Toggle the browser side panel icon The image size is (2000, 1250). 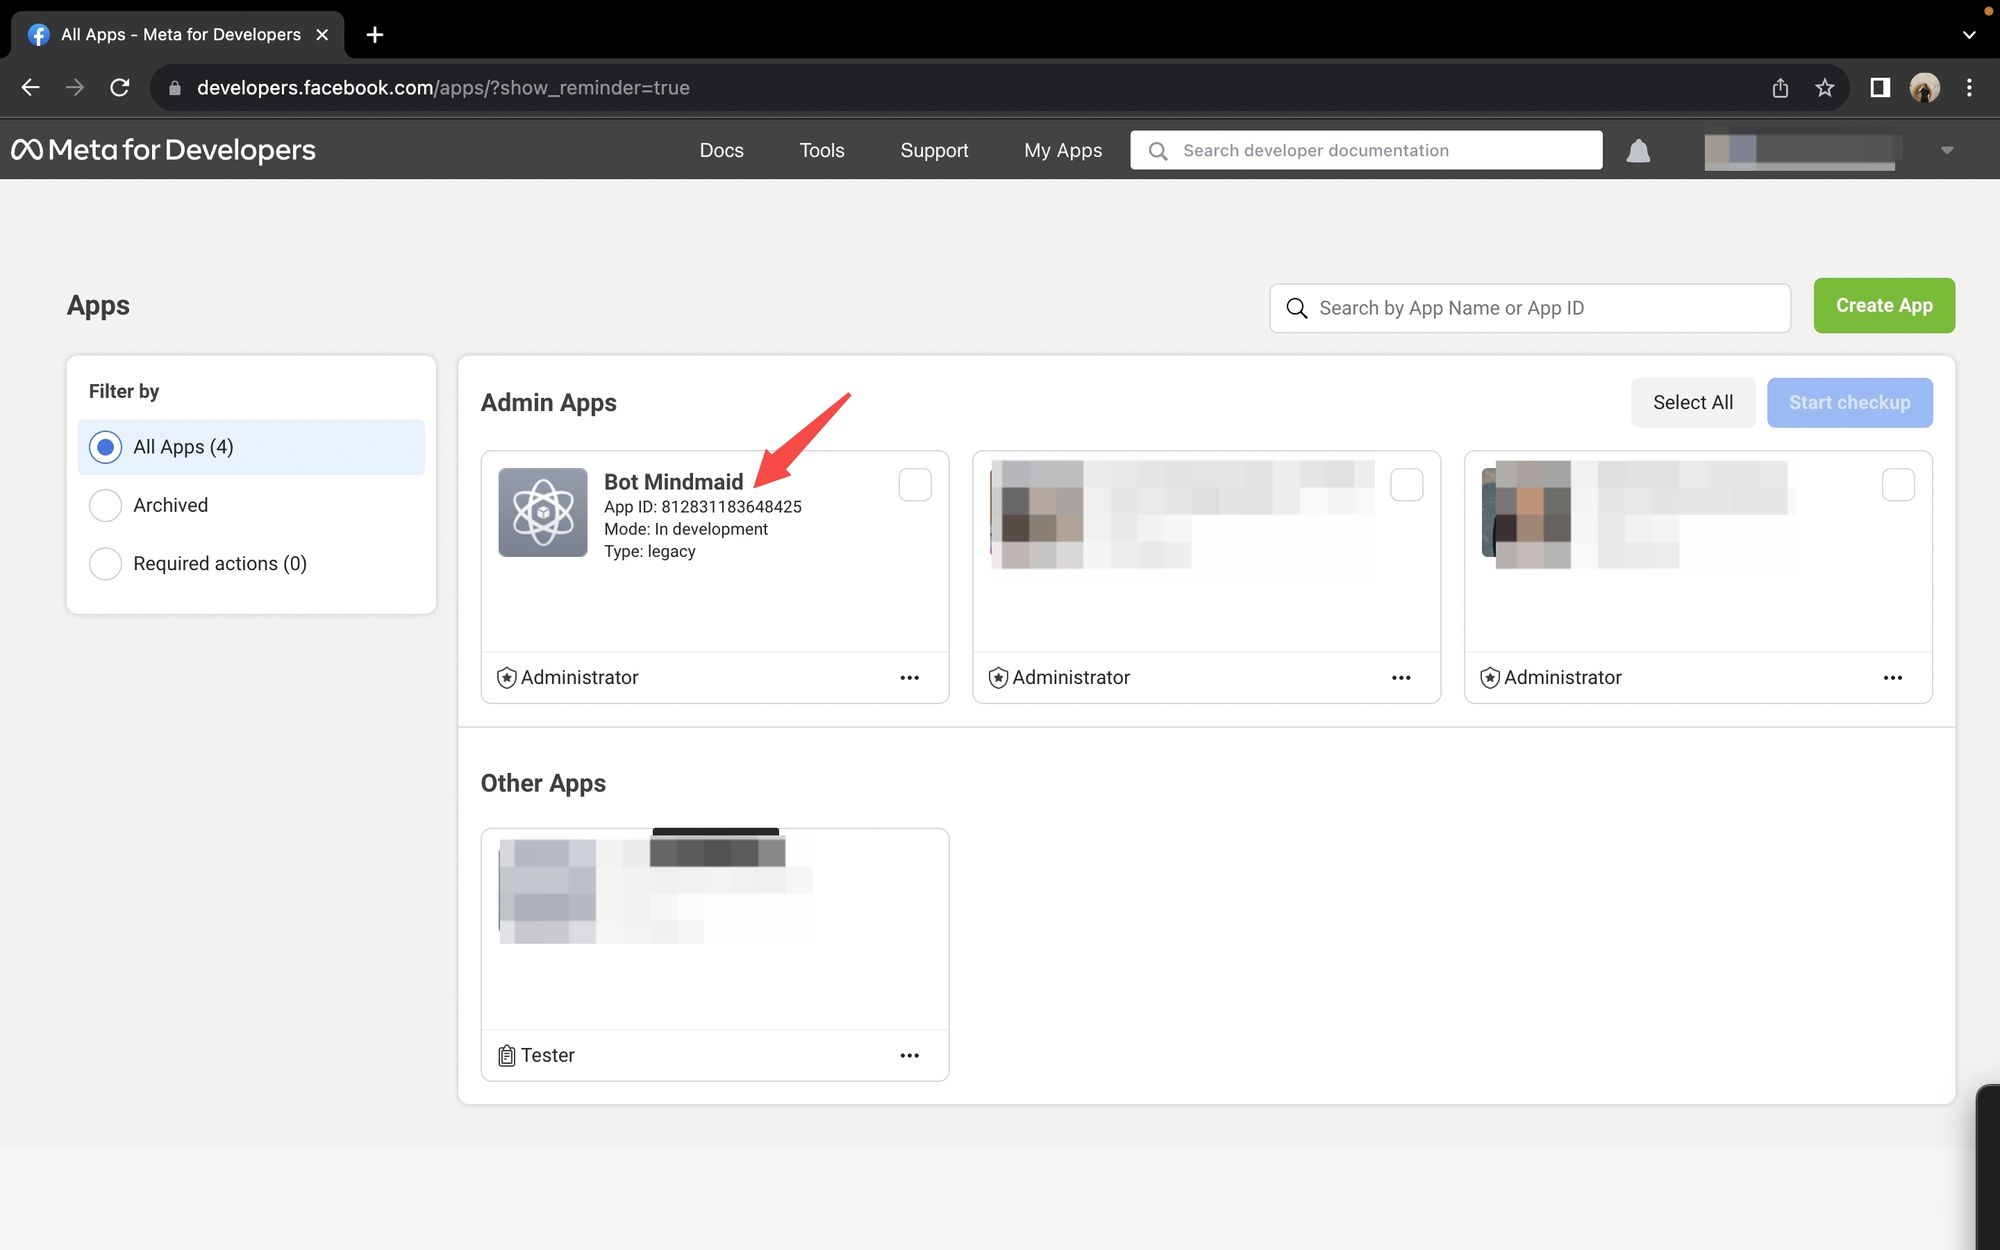(x=1880, y=88)
